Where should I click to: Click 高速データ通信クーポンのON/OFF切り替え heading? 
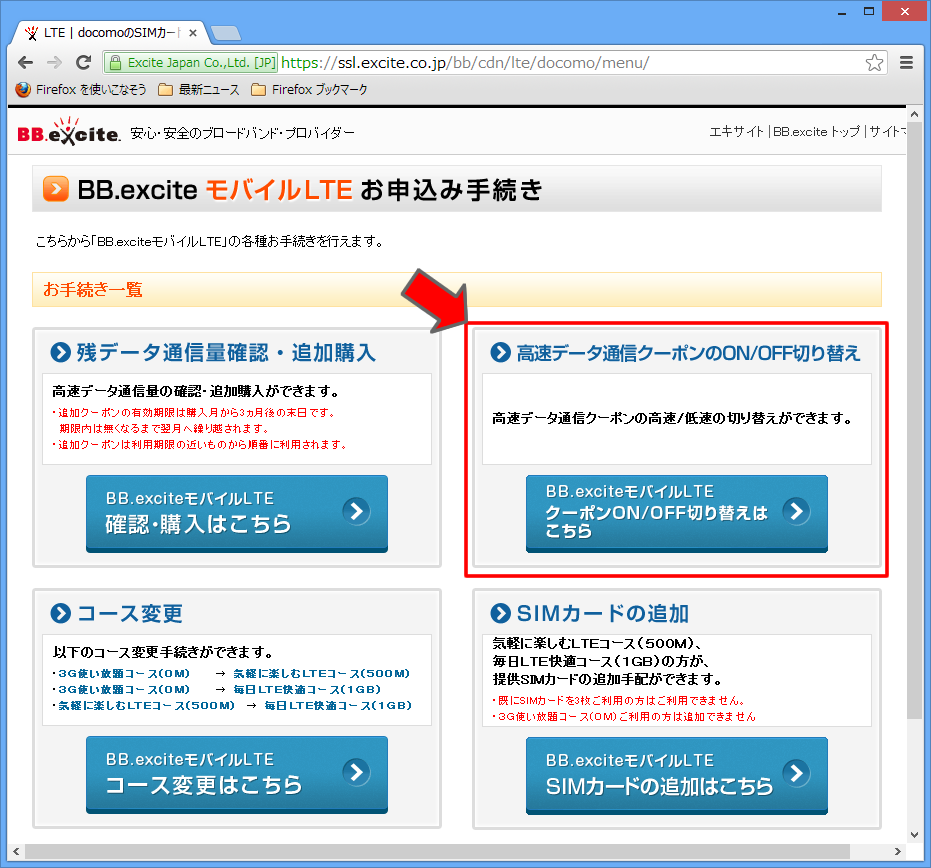click(688, 353)
